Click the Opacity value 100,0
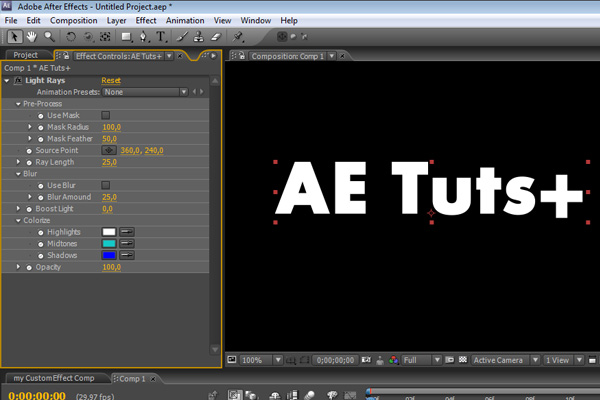The width and height of the screenshot is (600, 400). tap(111, 267)
